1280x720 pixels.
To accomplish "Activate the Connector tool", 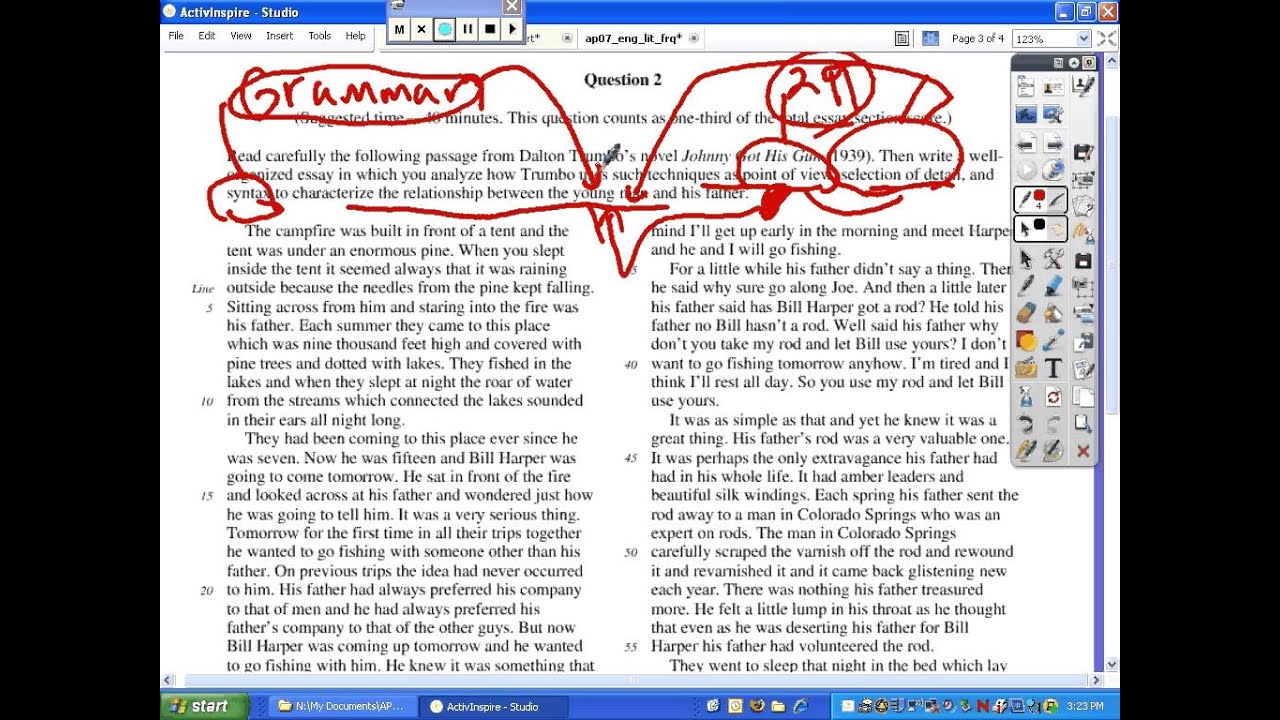I will [1053, 341].
